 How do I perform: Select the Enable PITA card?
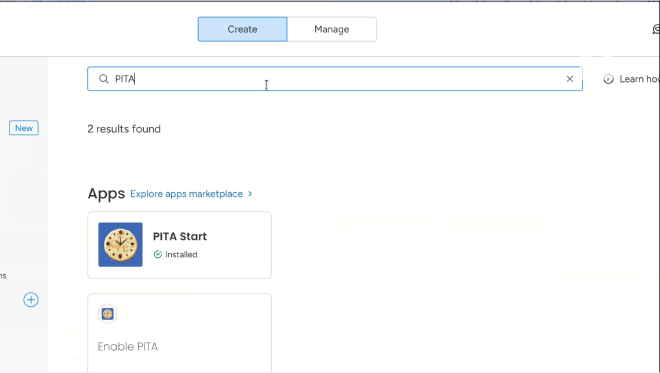coord(179,333)
